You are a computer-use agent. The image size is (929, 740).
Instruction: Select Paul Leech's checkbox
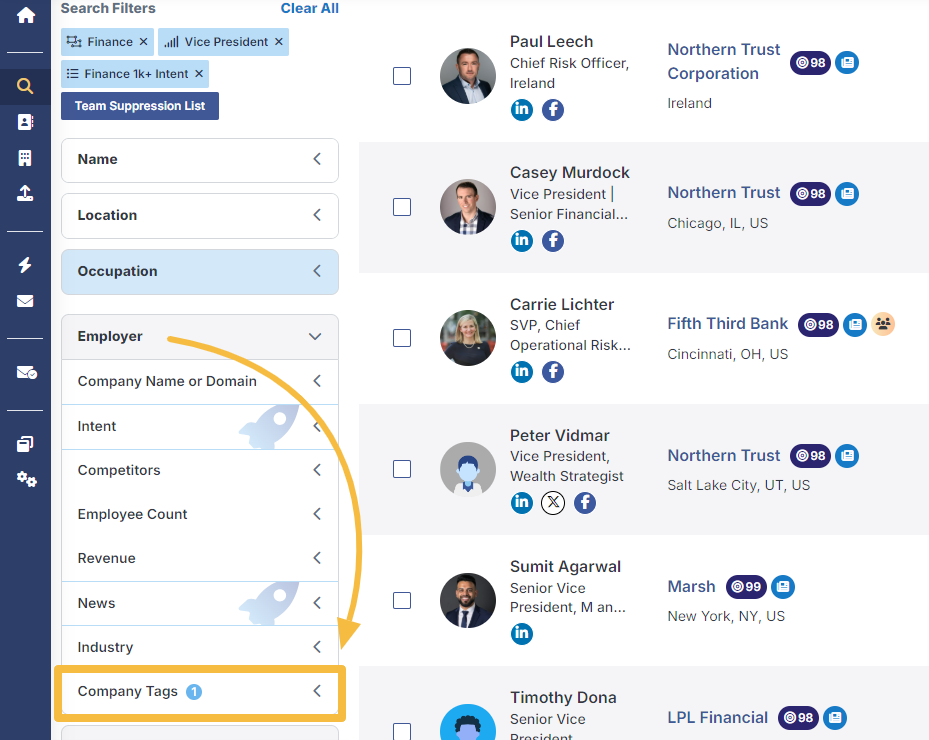tap(402, 76)
